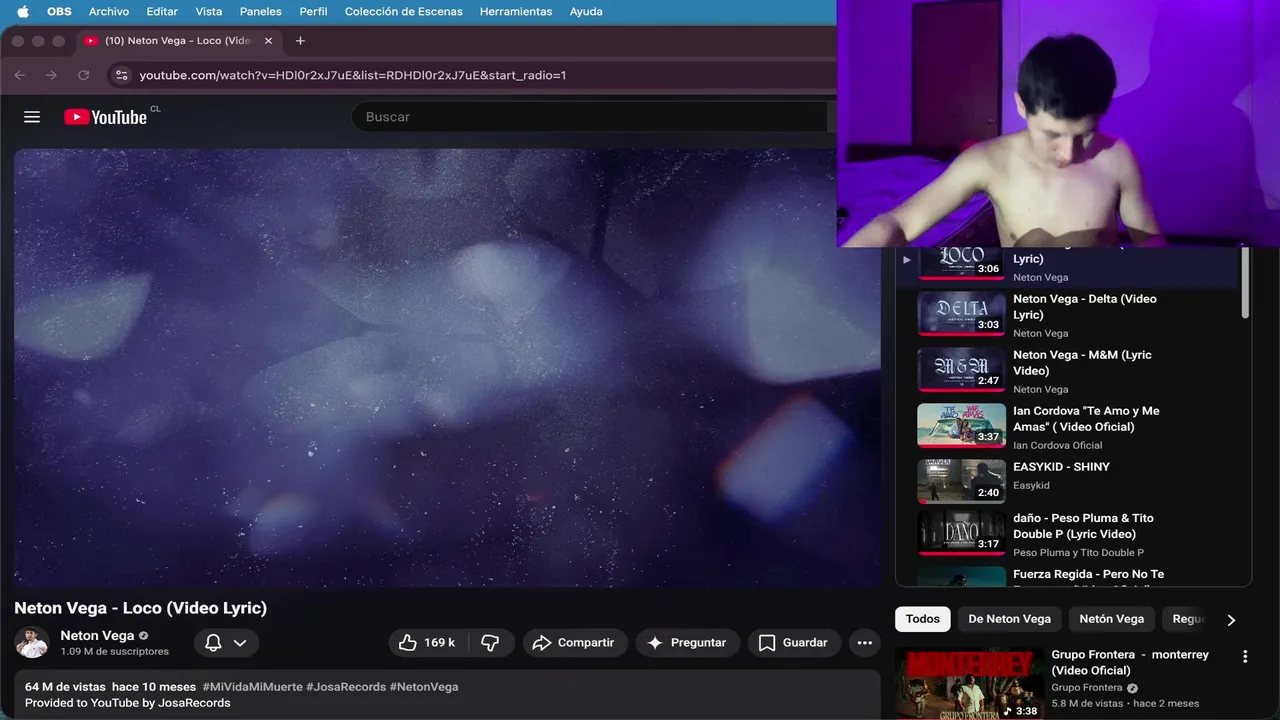Open Grupo Frontera - monterrey (Video Oficial) title
Viewport: 1280px width, 720px height.
[1130, 662]
